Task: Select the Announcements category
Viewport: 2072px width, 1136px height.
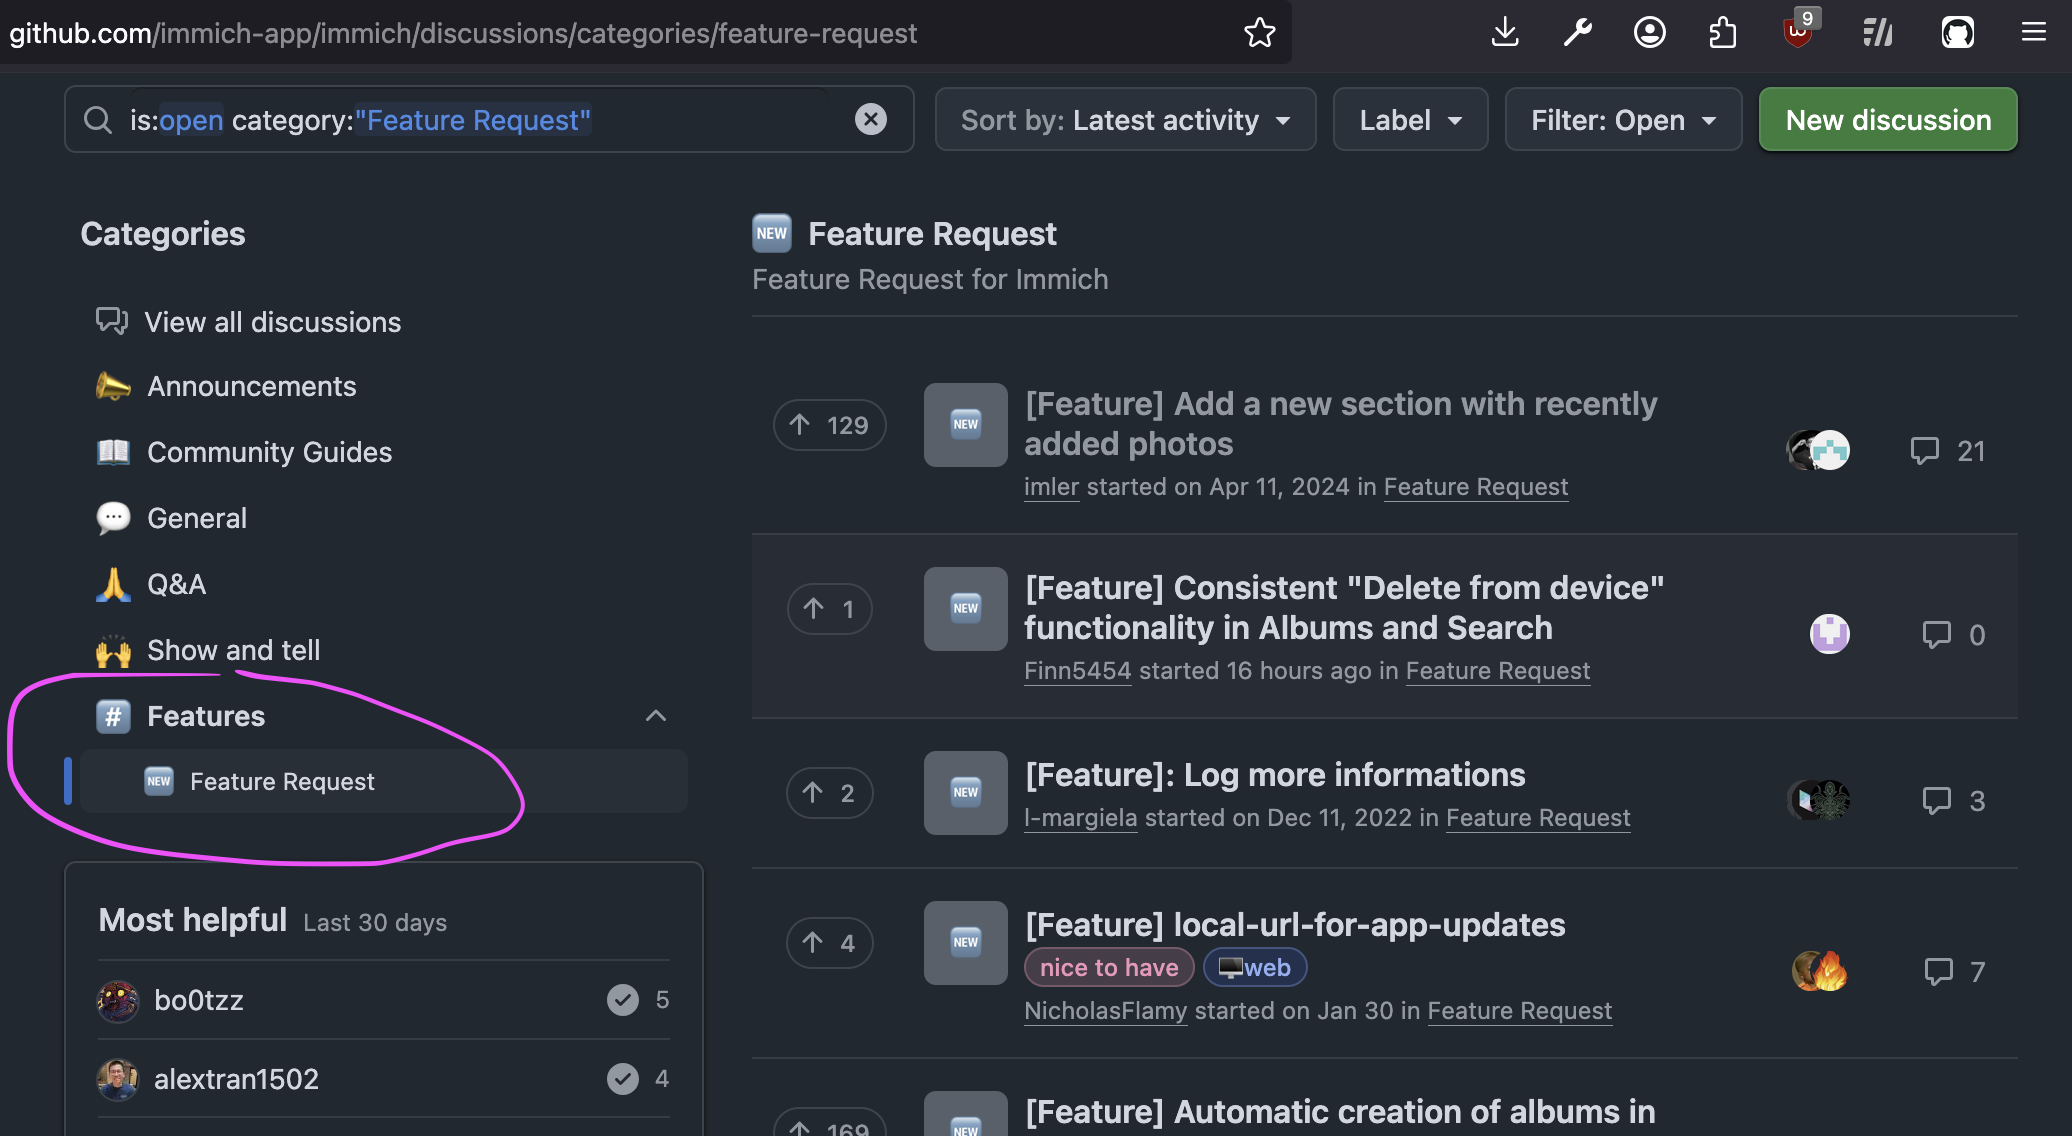Action: [x=251, y=386]
